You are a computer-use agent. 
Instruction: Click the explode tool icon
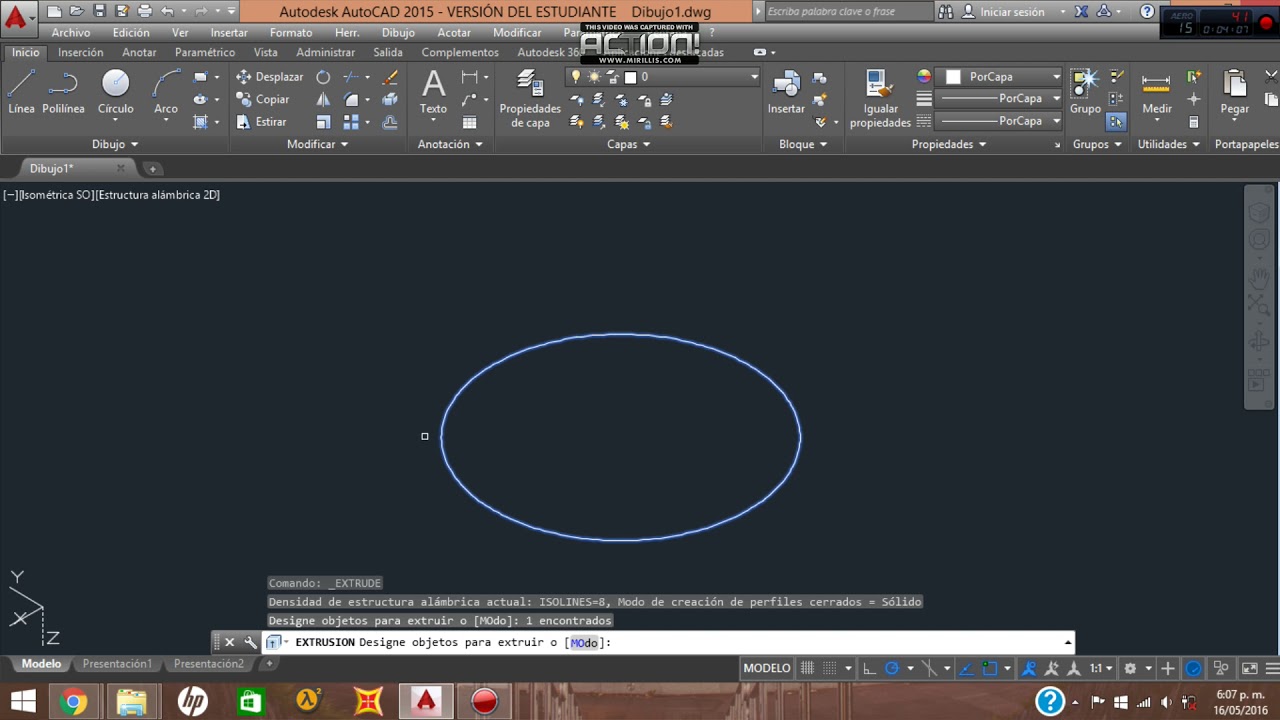(x=390, y=99)
